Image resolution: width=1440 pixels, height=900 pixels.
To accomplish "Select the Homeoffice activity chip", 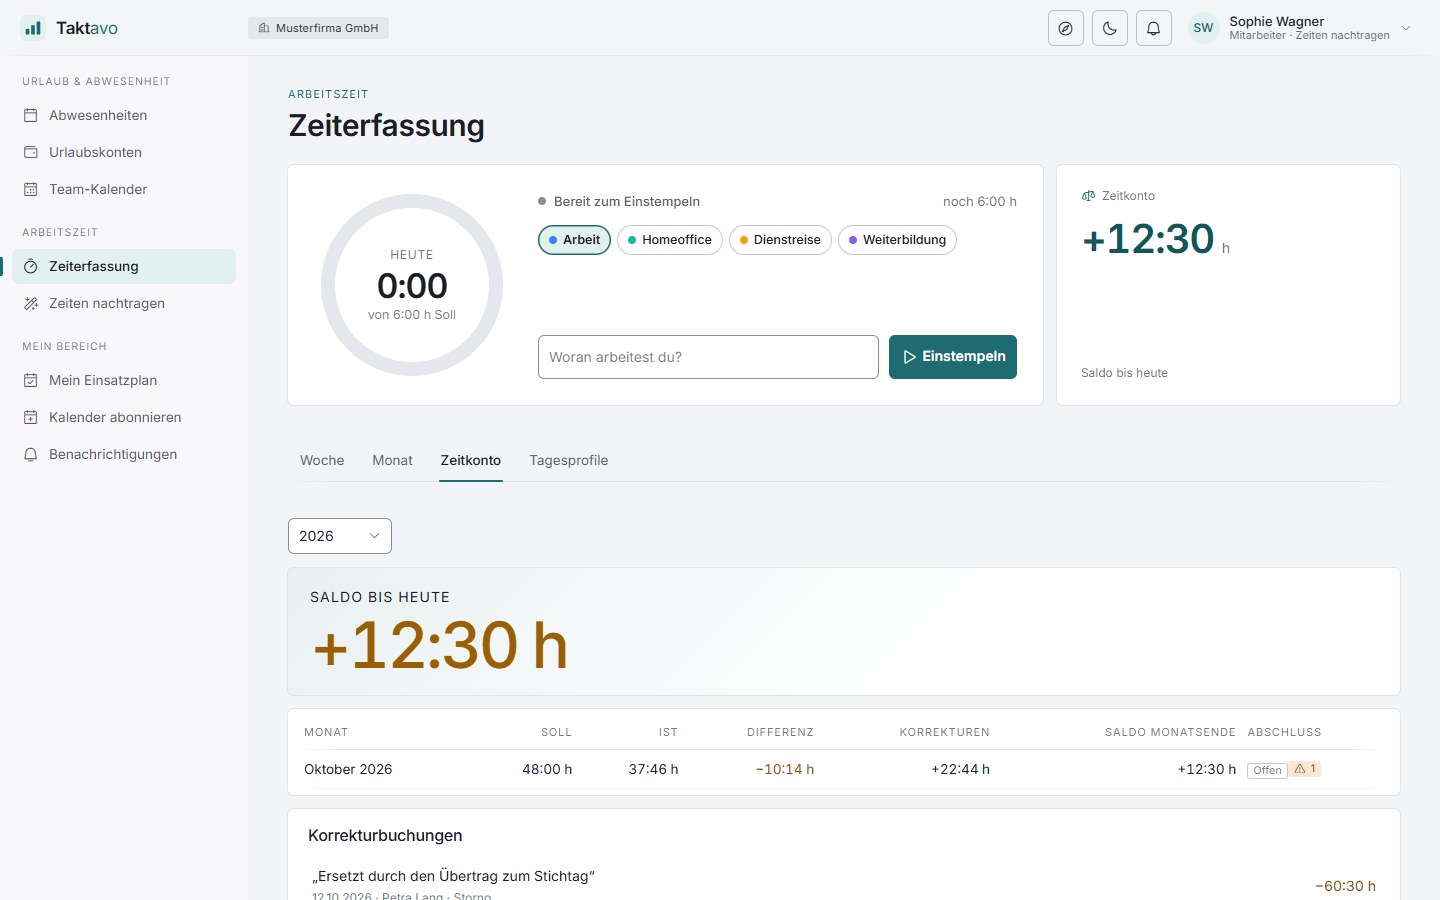I will point(670,240).
